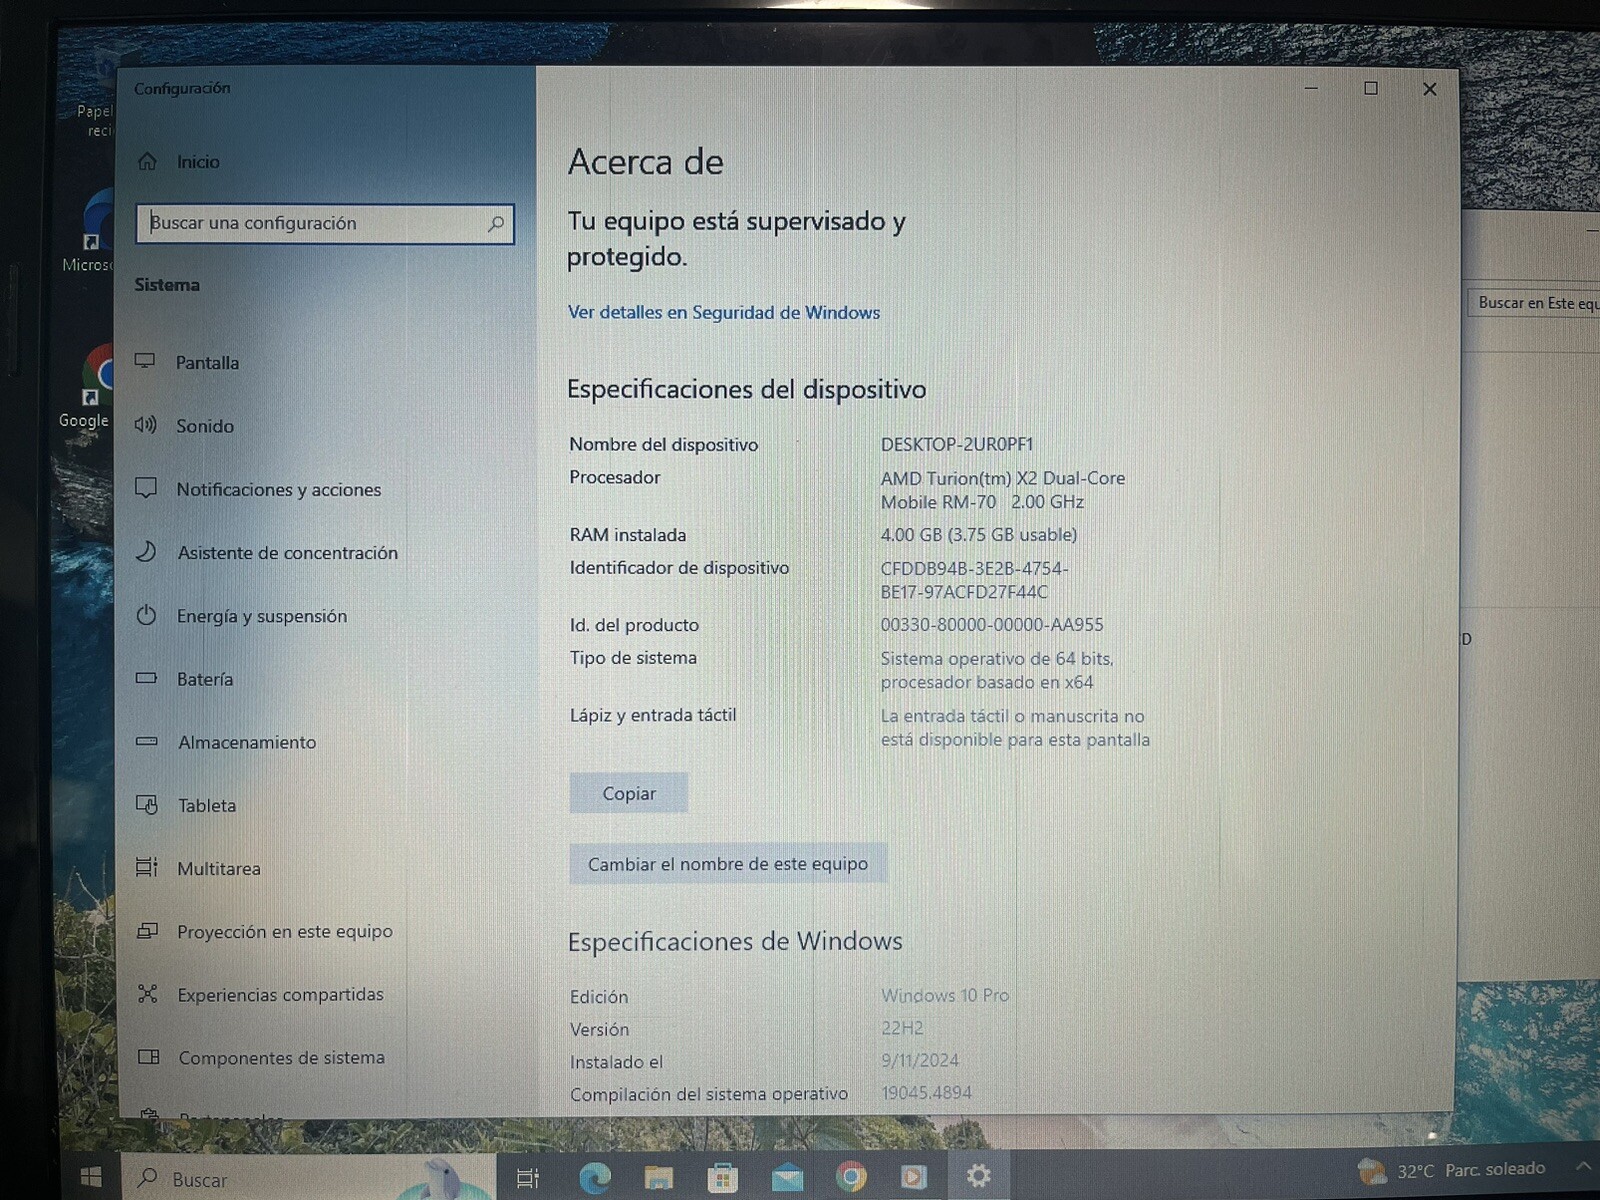This screenshot has width=1600, height=1200.
Task: Click the Almacenamiento drive icon
Action: (x=147, y=742)
